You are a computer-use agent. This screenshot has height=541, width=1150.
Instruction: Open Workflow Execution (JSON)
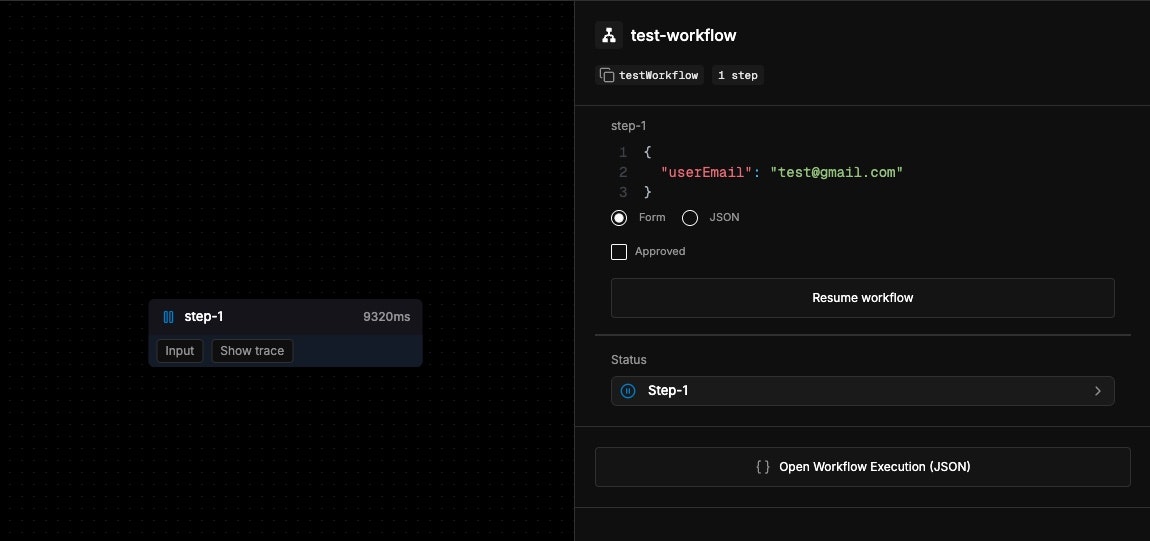click(x=862, y=467)
